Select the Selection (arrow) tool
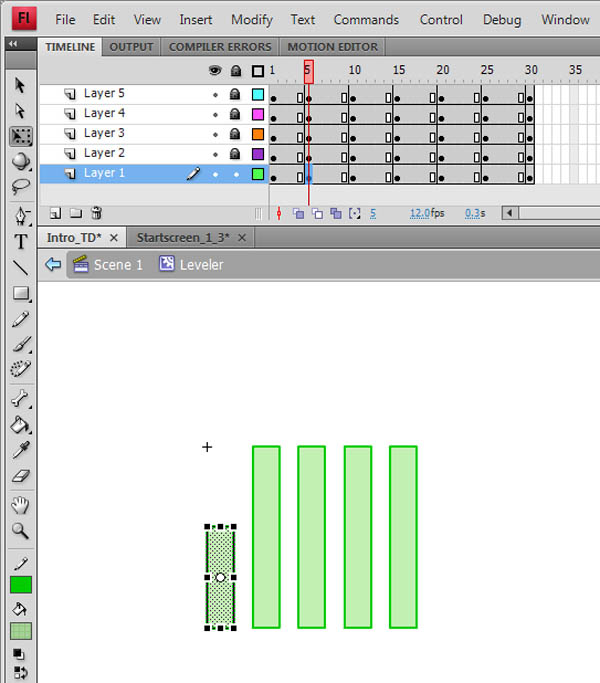This screenshot has width=600, height=683. coord(20,85)
